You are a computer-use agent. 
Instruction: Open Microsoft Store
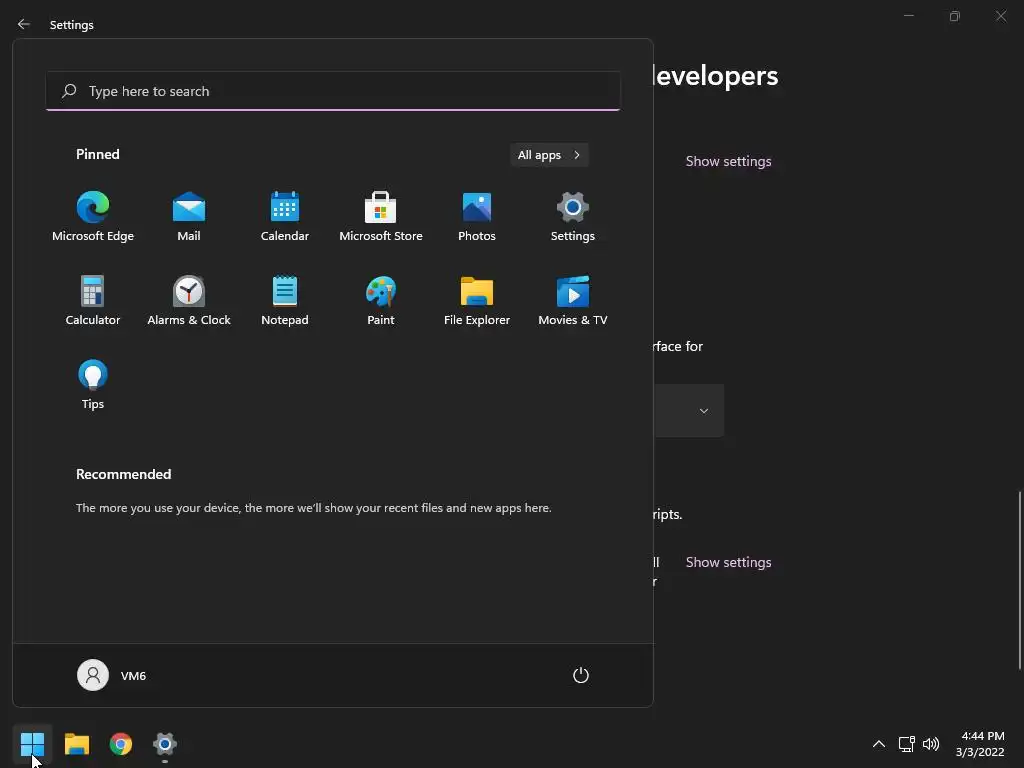pos(381,217)
